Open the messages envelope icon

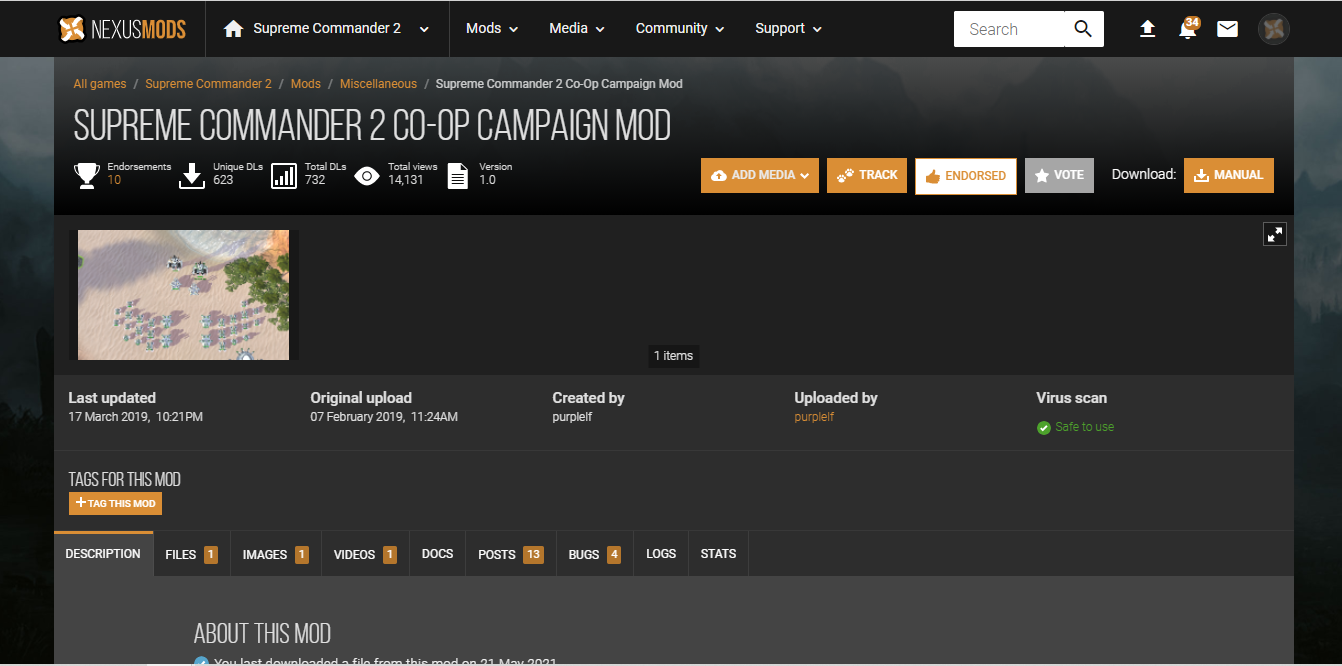point(1227,29)
